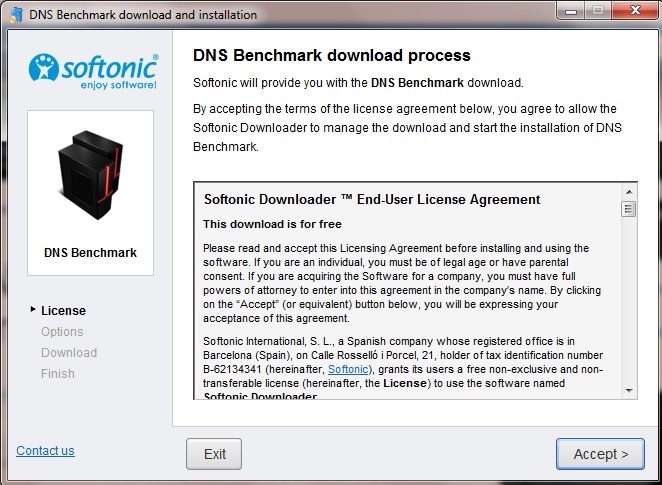Open the Contact us link
The image size is (662, 485).
pos(45,451)
